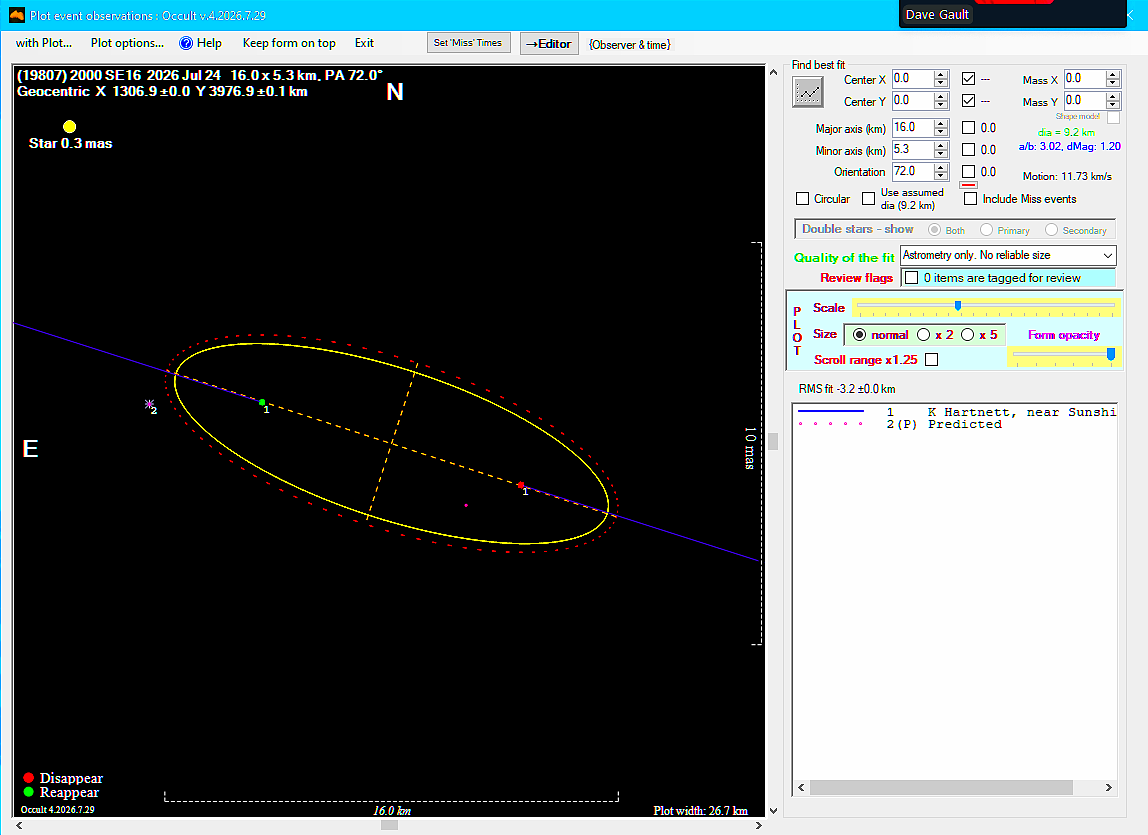Click the Form opacity slider thumb
This screenshot has height=835, width=1148.
pos(1111,355)
